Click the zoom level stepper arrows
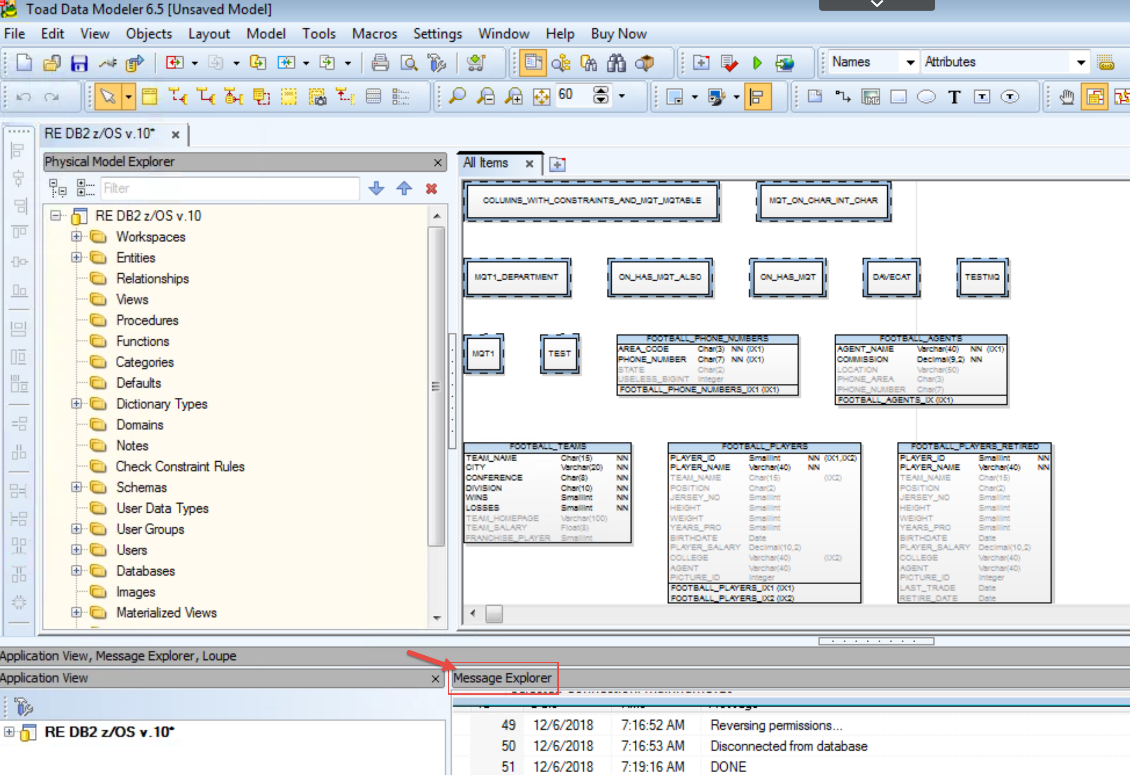The width and height of the screenshot is (1130, 775). (x=600, y=96)
